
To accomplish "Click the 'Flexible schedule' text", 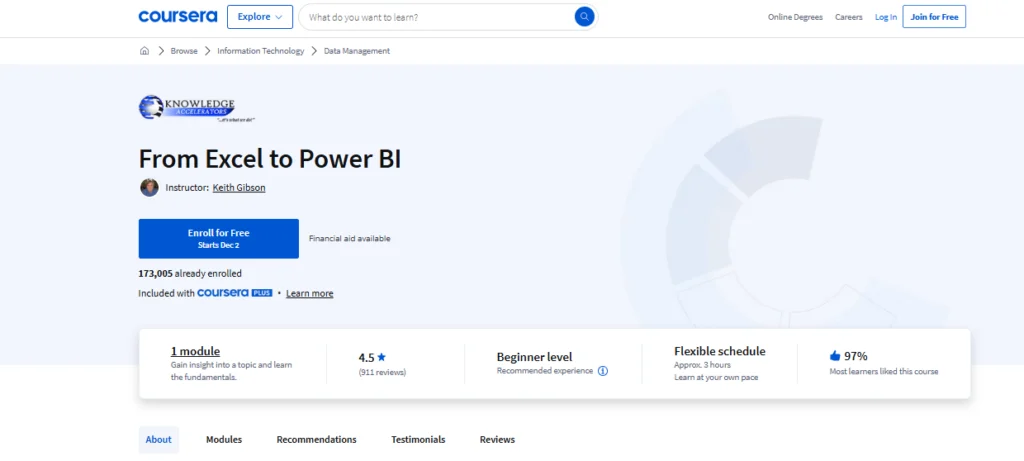I will pos(720,351).
